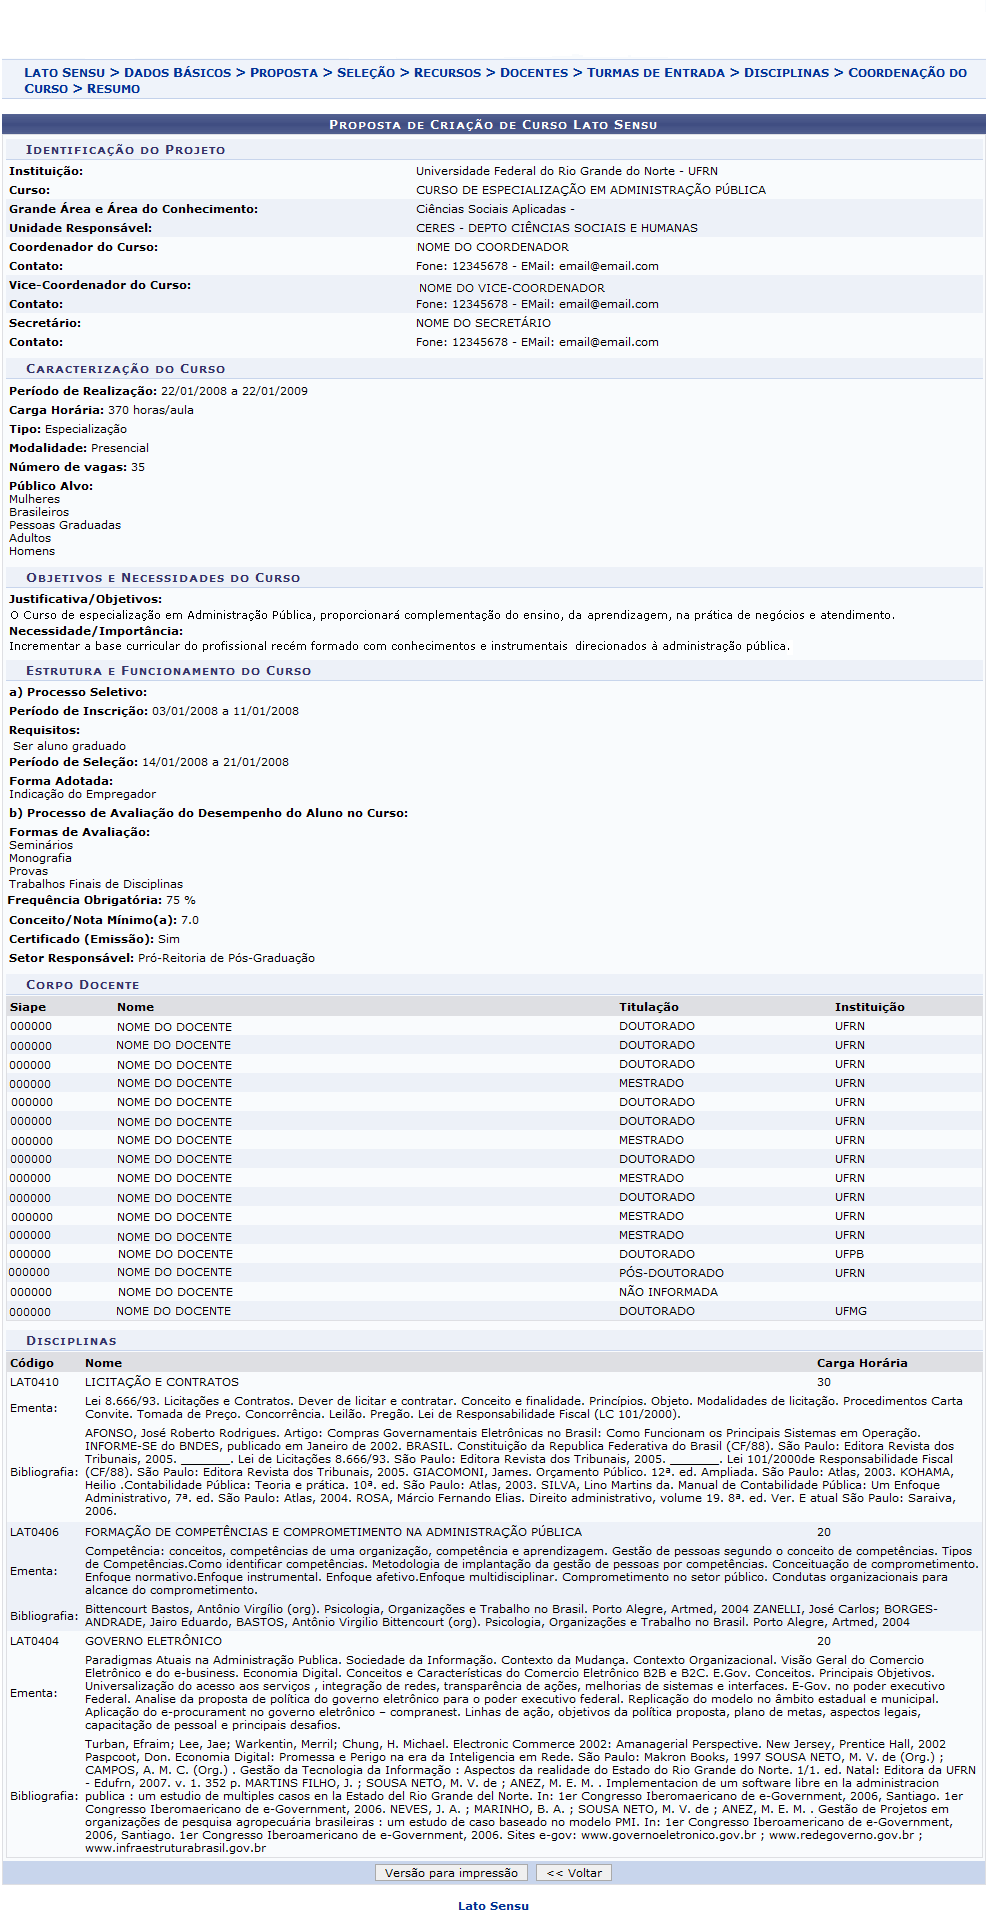Image resolution: width=991 pixels, height=1925 pixels.
Task: Select NÃO INFORMADA titulação cell
Action: (x=668, y=1292)
